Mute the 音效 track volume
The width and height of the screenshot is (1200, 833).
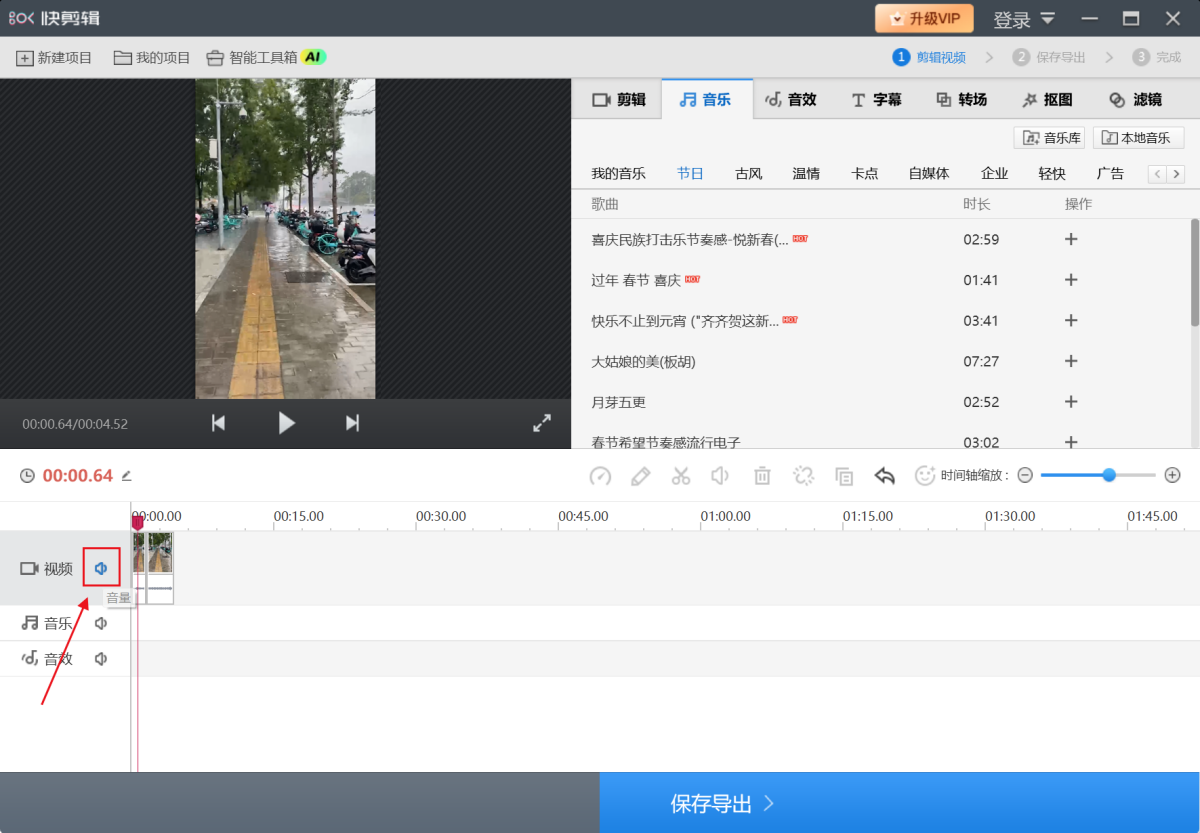click(101, 659)
